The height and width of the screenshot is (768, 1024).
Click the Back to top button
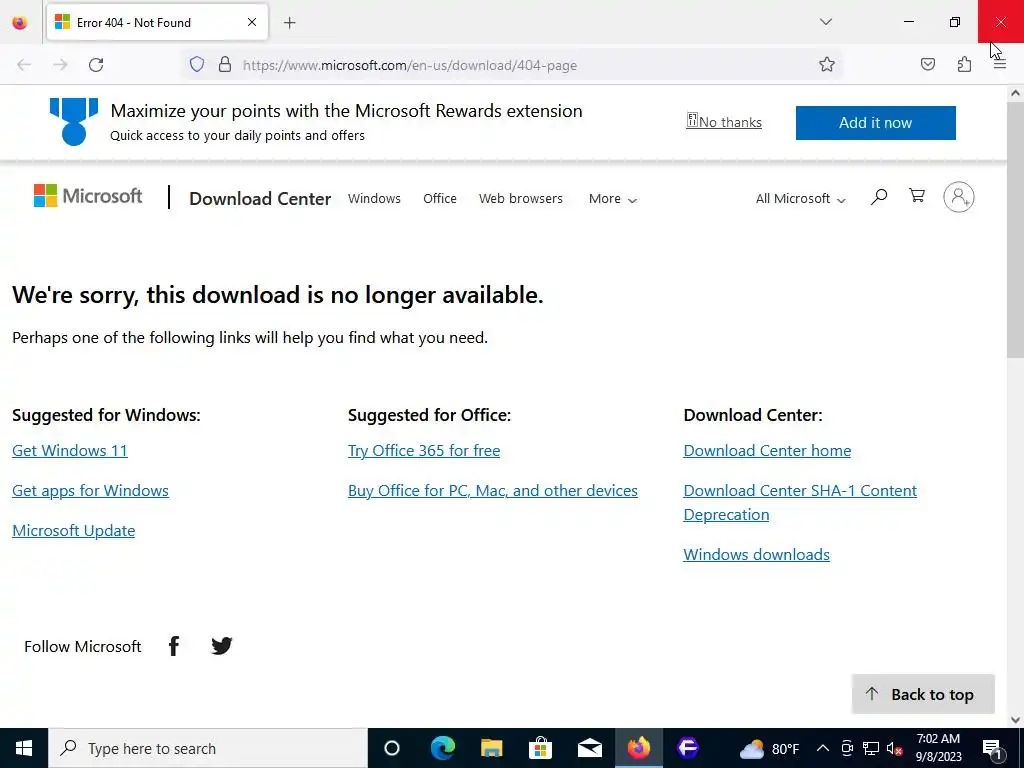click(923, 694)
